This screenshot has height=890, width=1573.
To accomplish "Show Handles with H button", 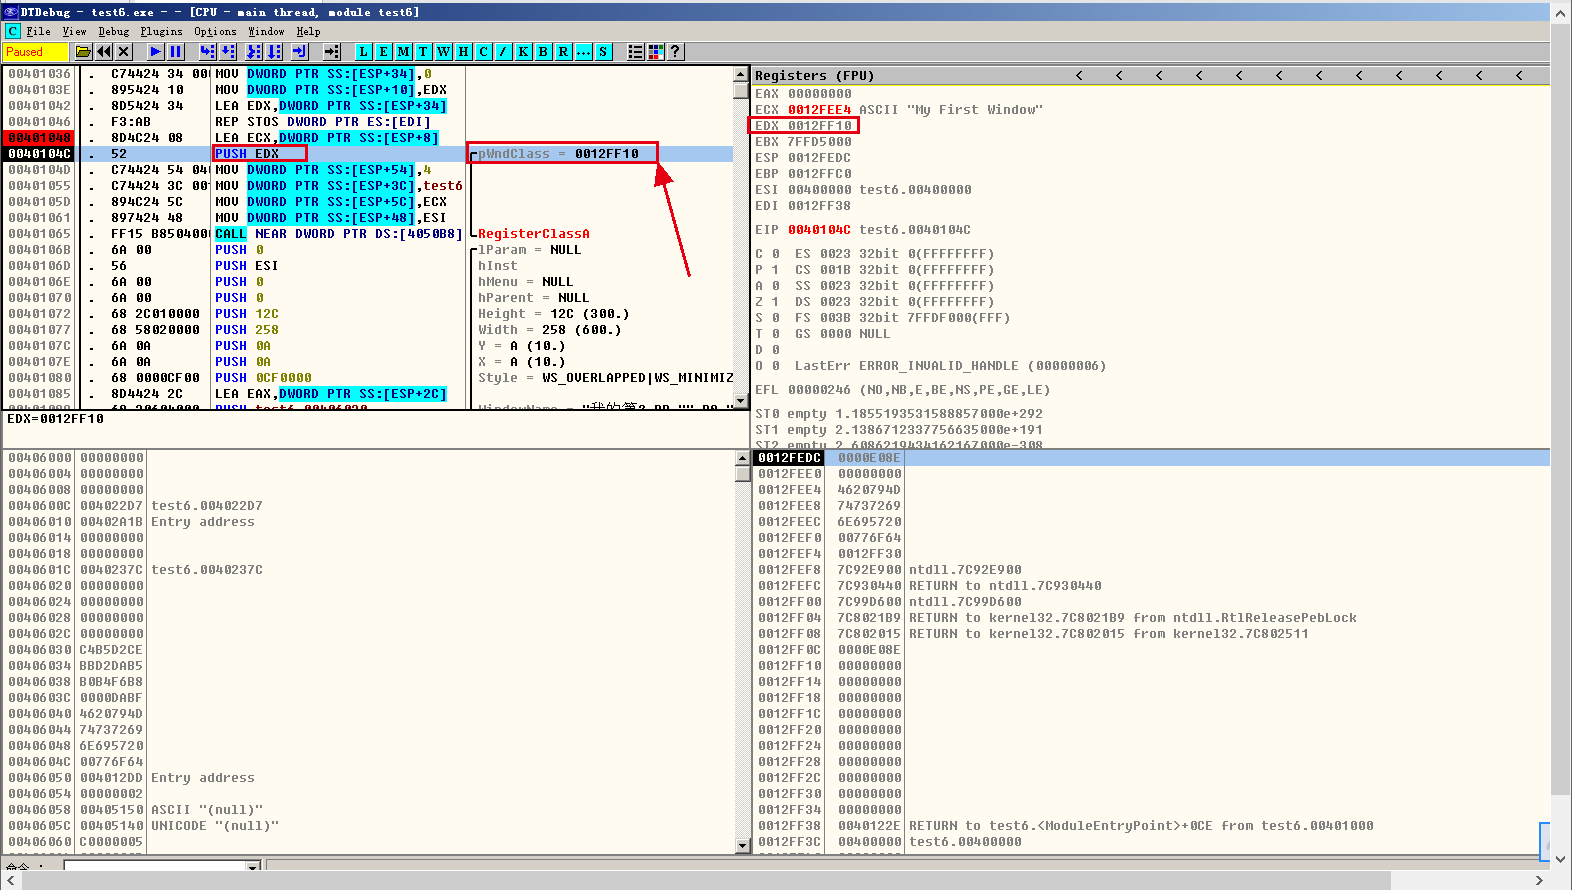I will click(x=464, y=52).
